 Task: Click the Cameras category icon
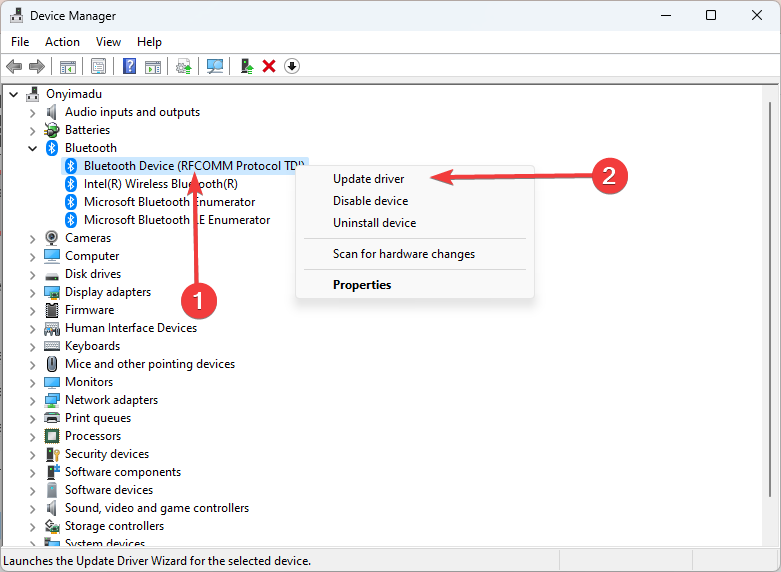[x=52, y=238]
